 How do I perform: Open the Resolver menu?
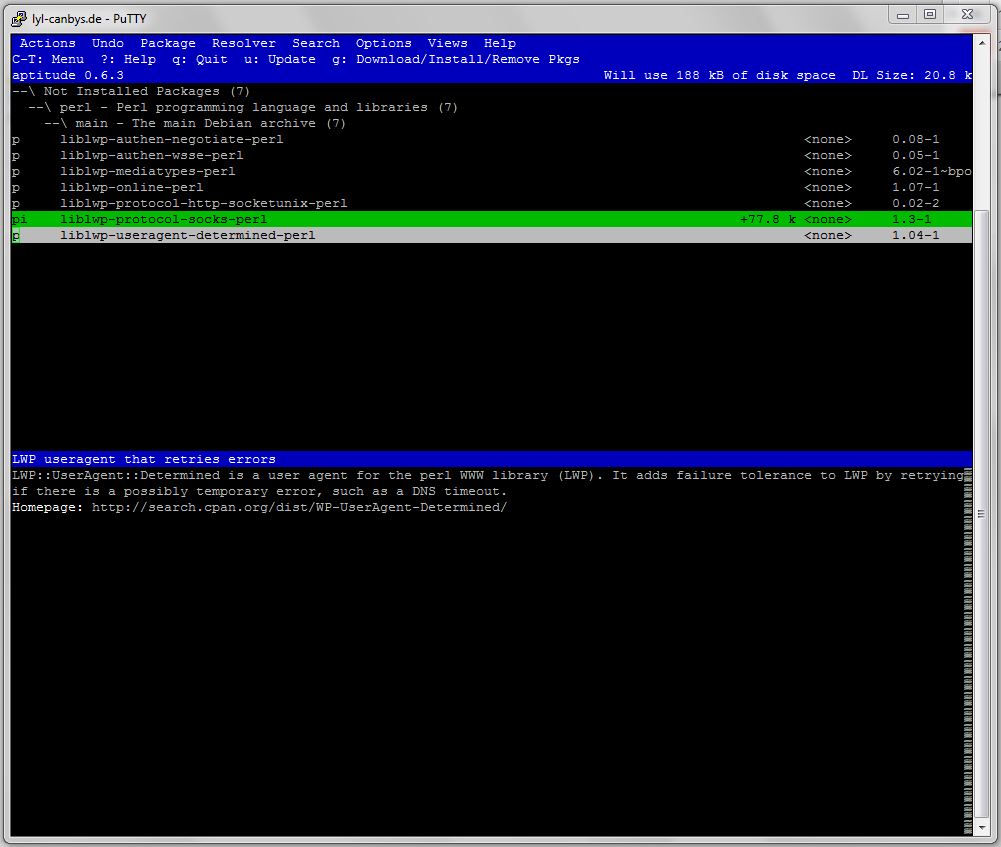[x=244, y=43]
